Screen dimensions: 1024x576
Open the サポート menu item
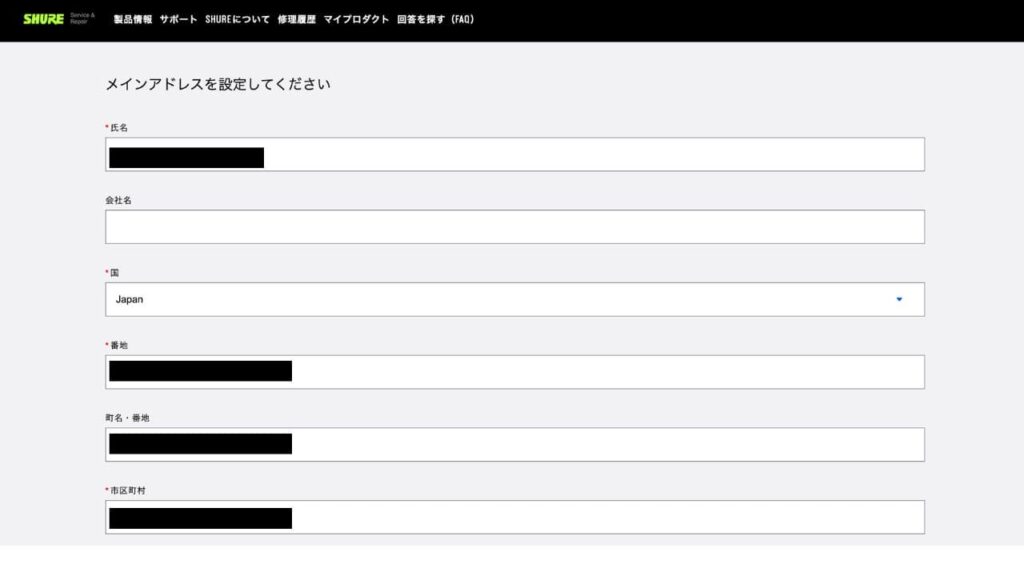(178, 19)
